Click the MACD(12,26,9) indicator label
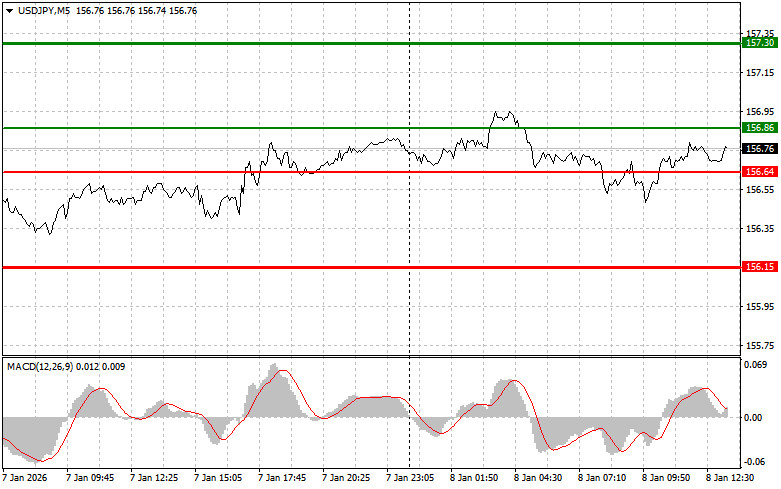The width and height of the screenshot is (781, 489). 40,367
